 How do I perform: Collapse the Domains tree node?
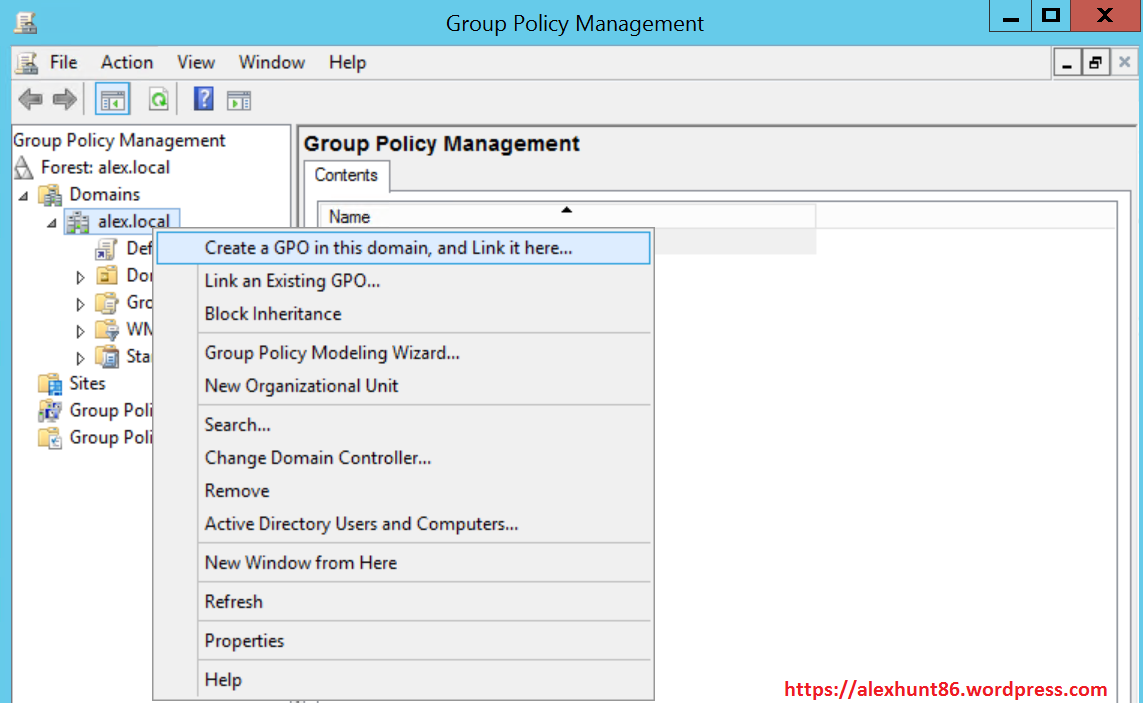(23, 195)
